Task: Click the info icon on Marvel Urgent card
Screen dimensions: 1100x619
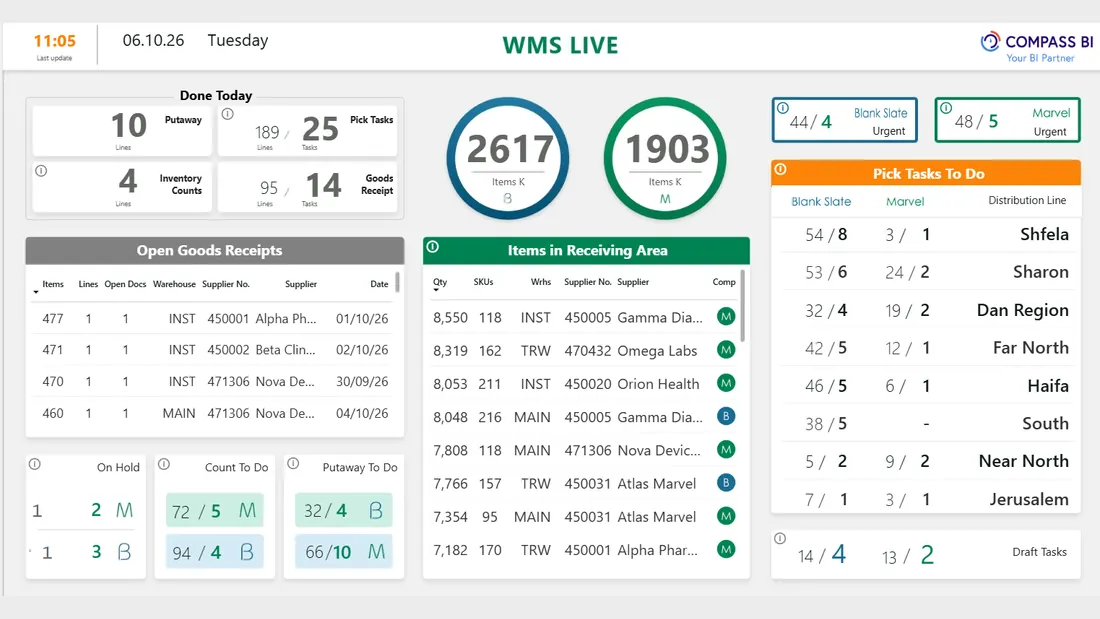Action: [946, 108]
